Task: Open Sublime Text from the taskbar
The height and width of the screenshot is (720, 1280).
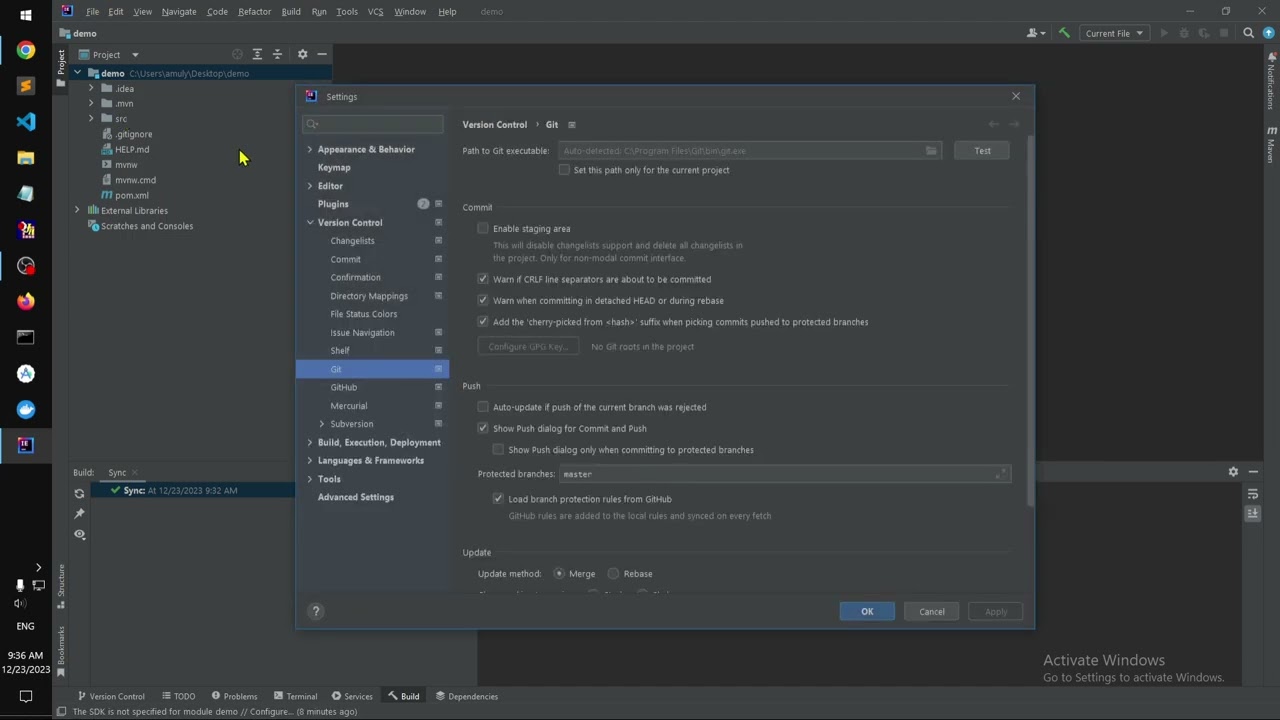Action: point(26,86)
